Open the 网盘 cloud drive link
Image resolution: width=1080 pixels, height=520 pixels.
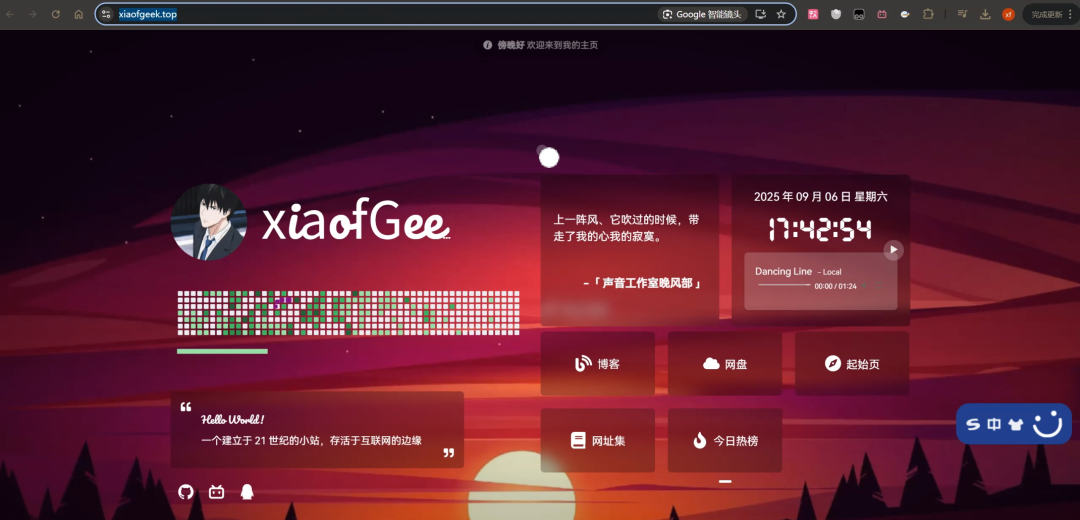pos(725,364)
